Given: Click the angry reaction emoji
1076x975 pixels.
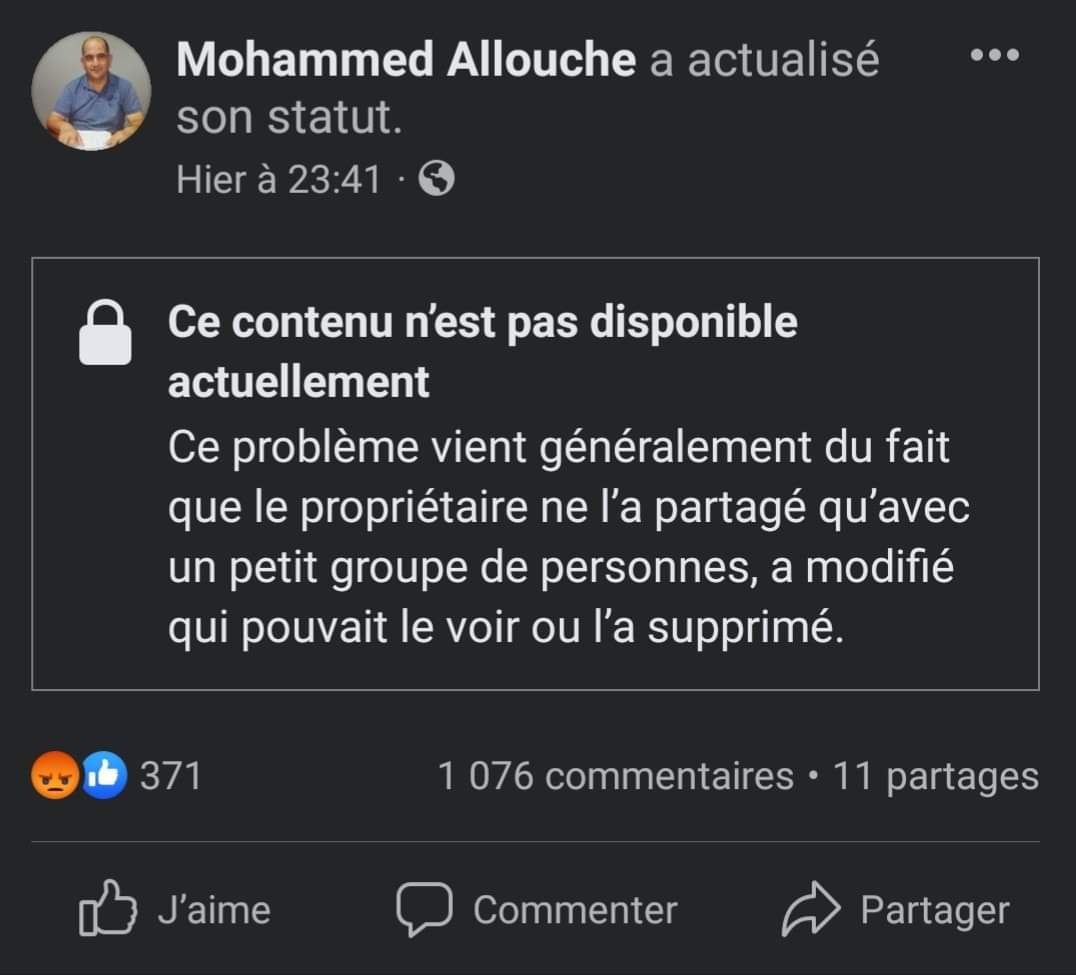Looking at the screenshot, I should tap(56, 777).
